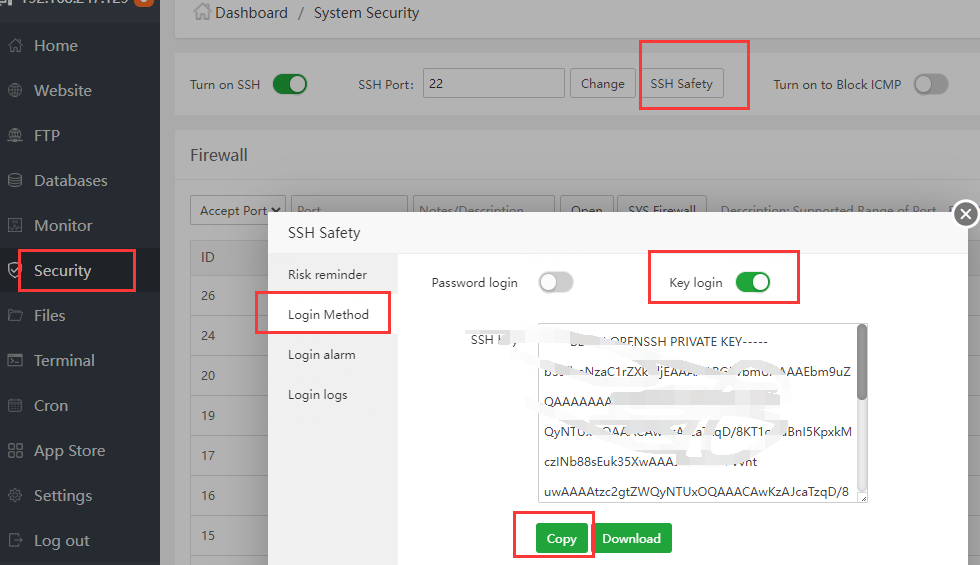Click the Terminal icon in sidebar
Image resolution: width=980 pixels, height=565 pixels.
(x=15, y=361)
